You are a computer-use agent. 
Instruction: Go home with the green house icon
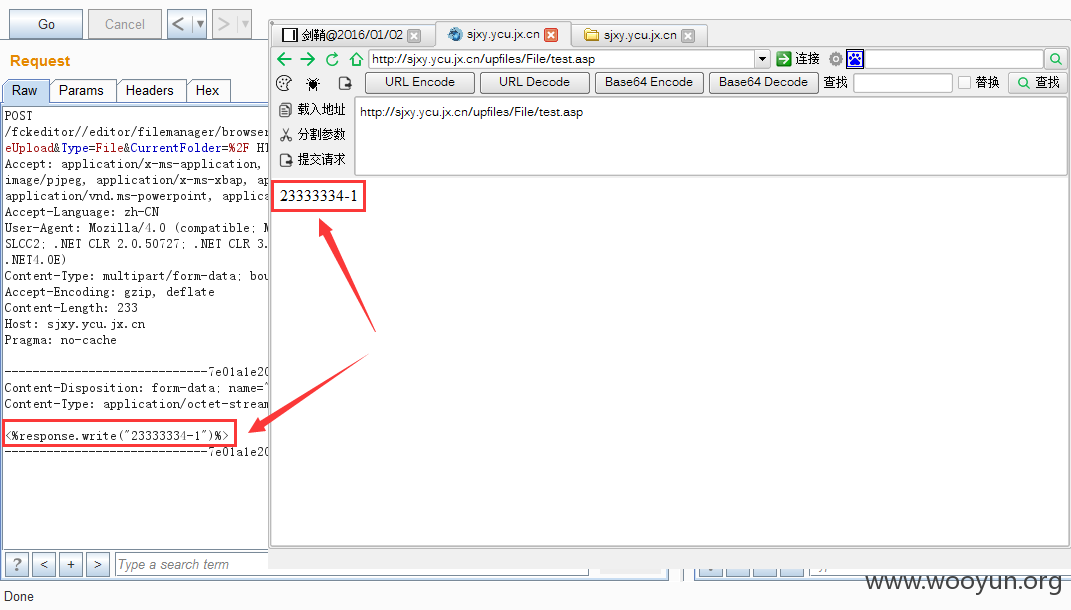(356, 59)
